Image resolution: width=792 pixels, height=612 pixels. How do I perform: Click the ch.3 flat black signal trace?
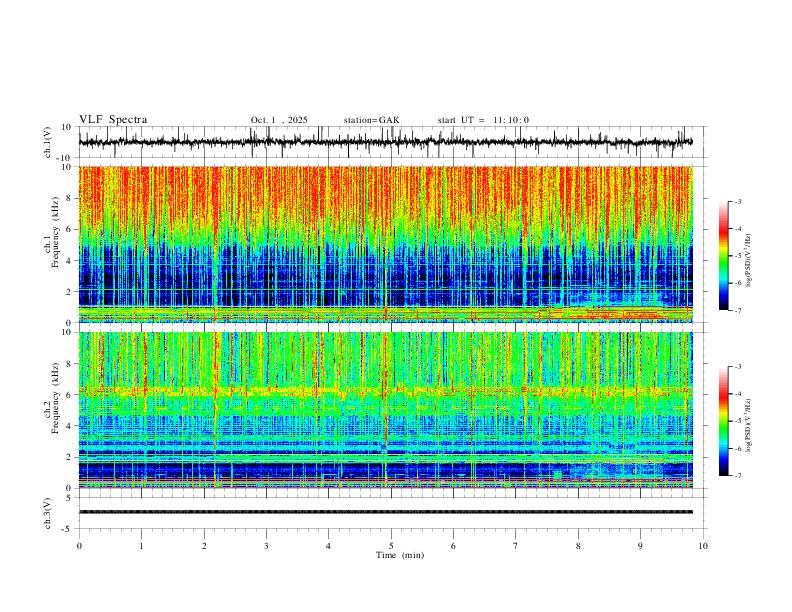pos(385,512)
